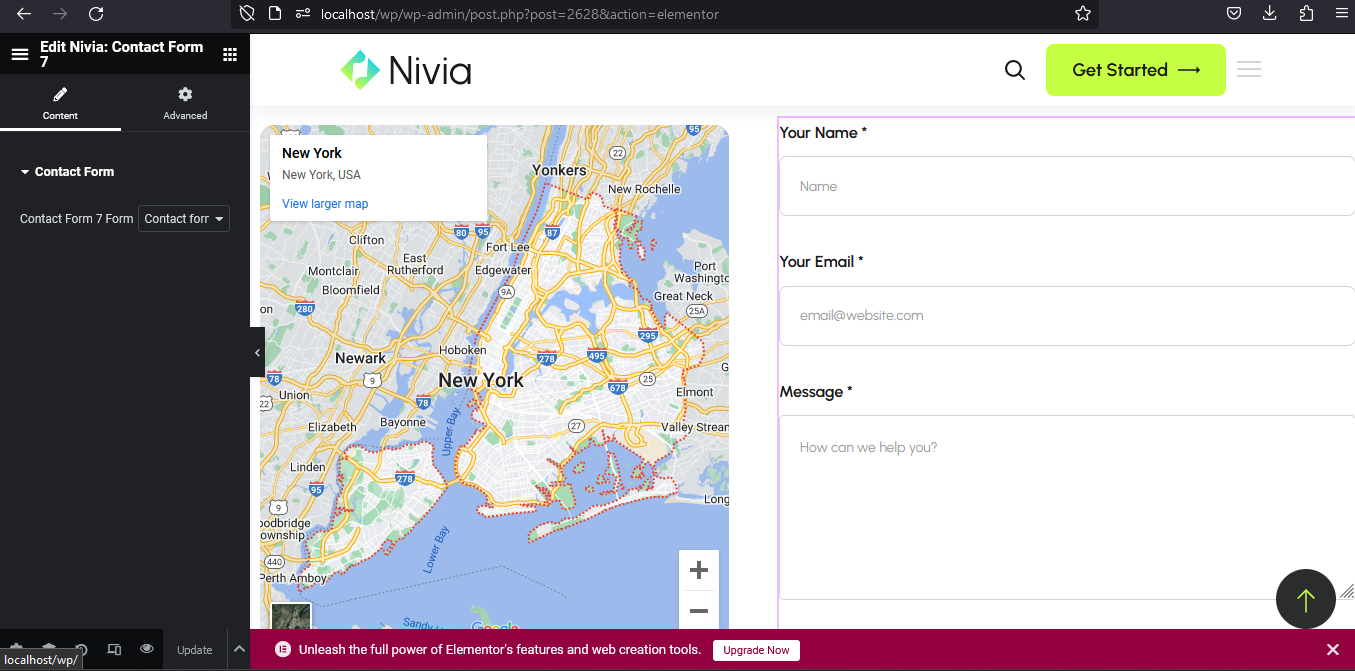This screenshot has height=671, width=1355.
Task: Open the Contact Form 7 Form dropdown
Action: tap(184, 219)
